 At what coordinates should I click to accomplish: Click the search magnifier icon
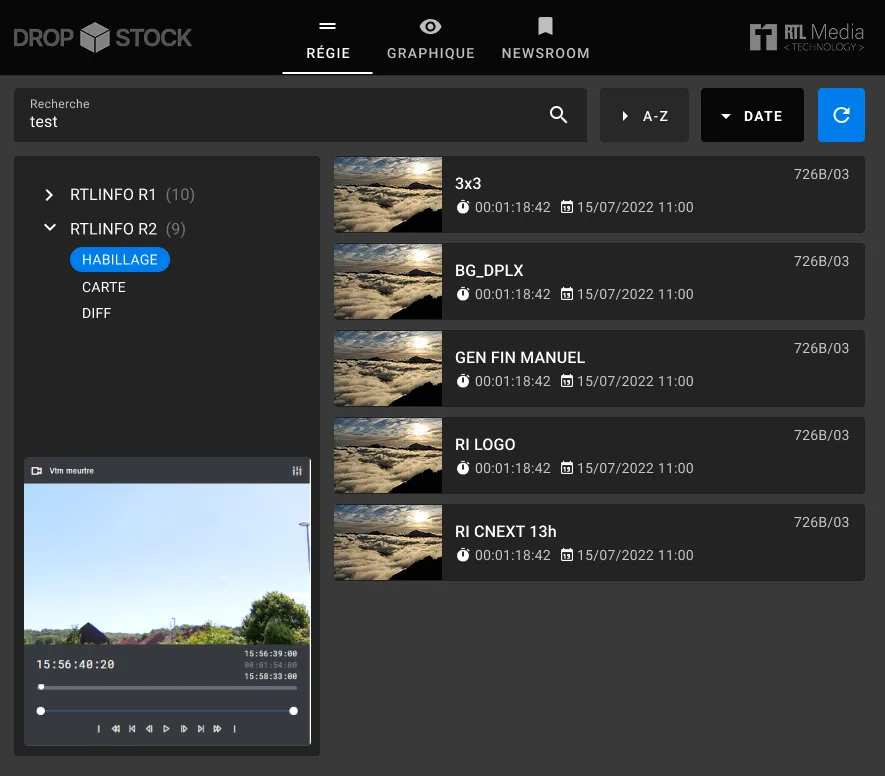point(559,115)
